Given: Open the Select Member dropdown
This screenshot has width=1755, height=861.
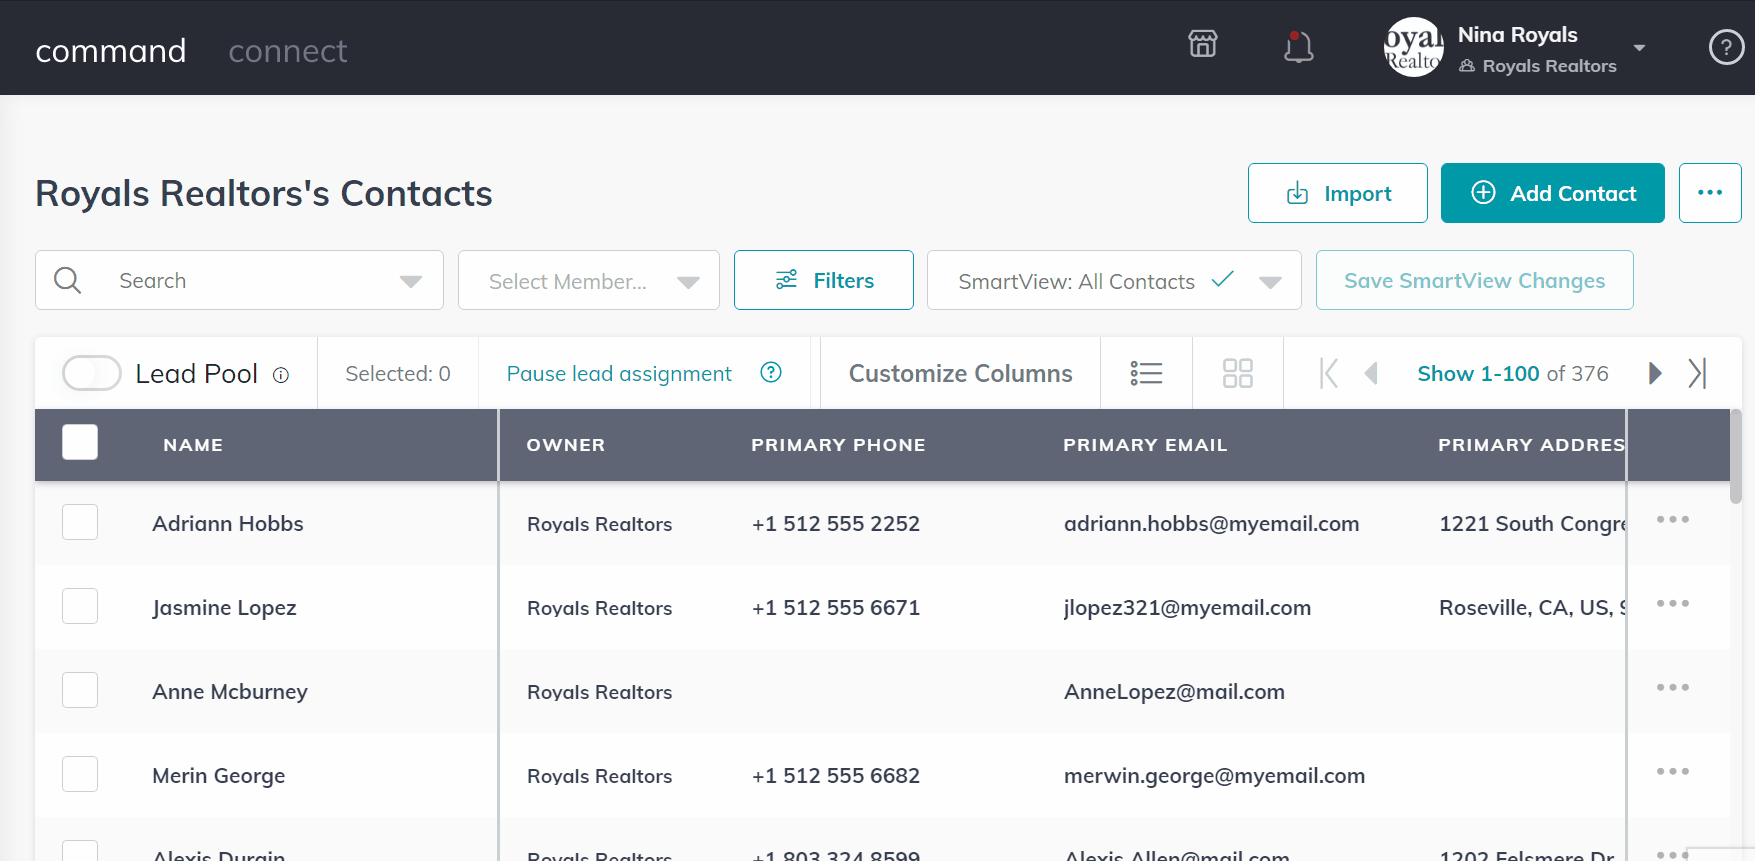Looking at the screenshot, I should (589, 280).
